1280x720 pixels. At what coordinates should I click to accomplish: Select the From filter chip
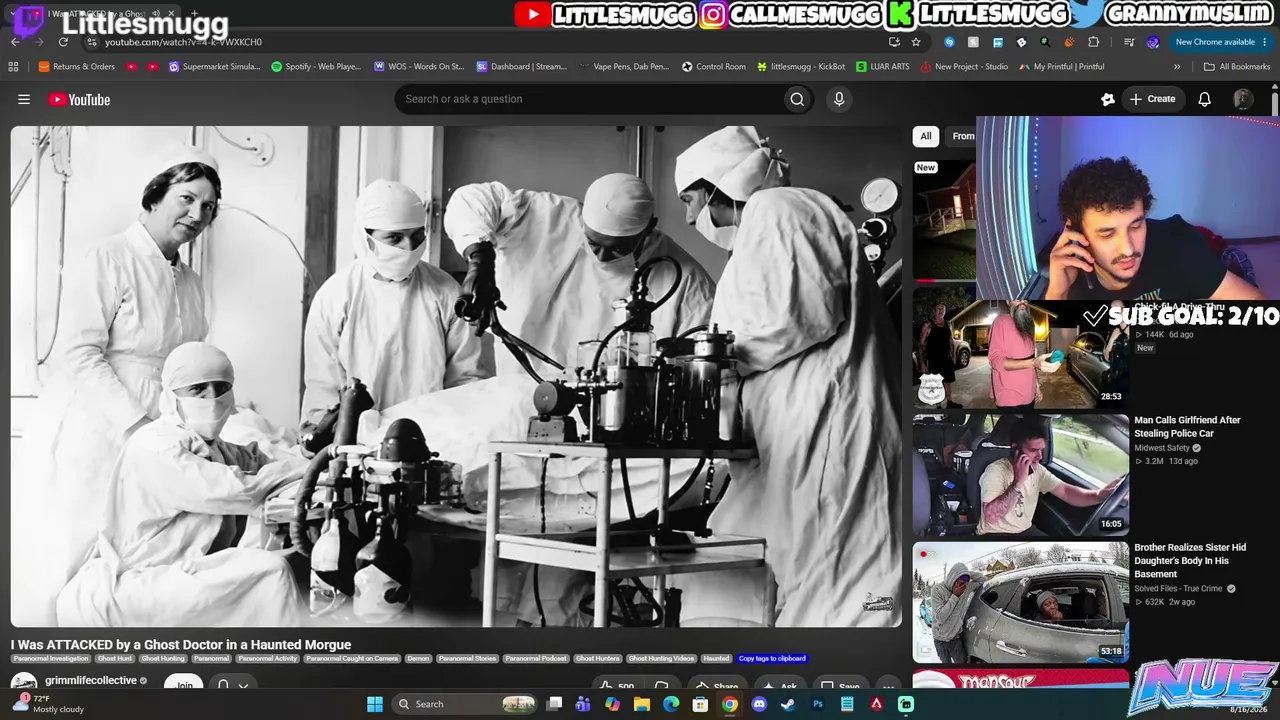coord(962,136)
